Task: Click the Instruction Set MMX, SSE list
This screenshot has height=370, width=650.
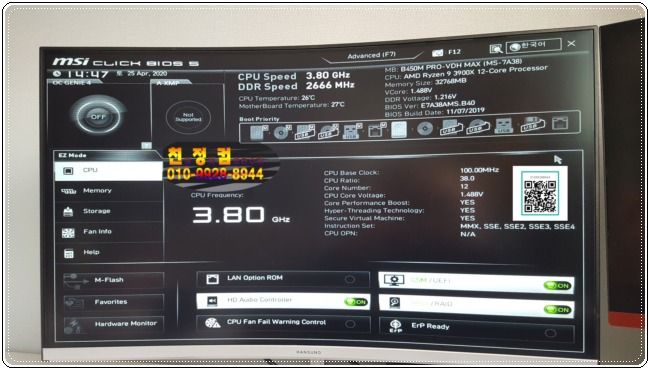Action: click(x=517, y=227)
